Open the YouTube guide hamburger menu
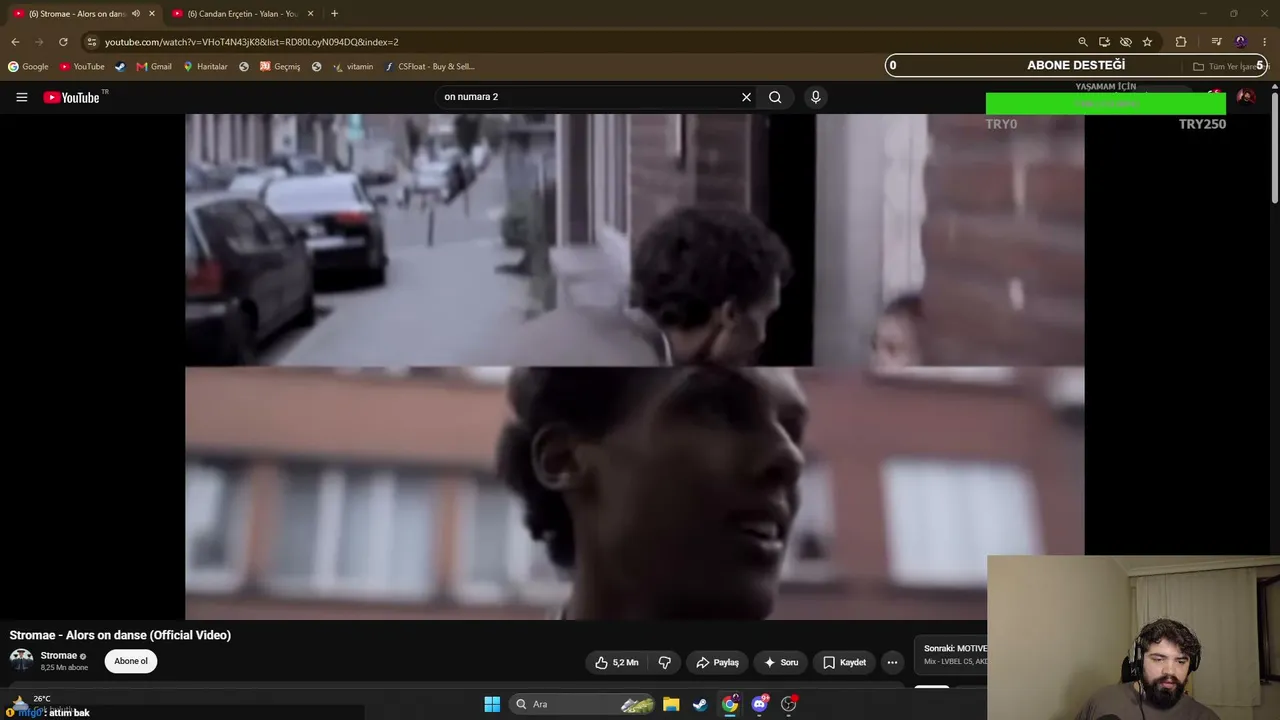 click(21, 97)
